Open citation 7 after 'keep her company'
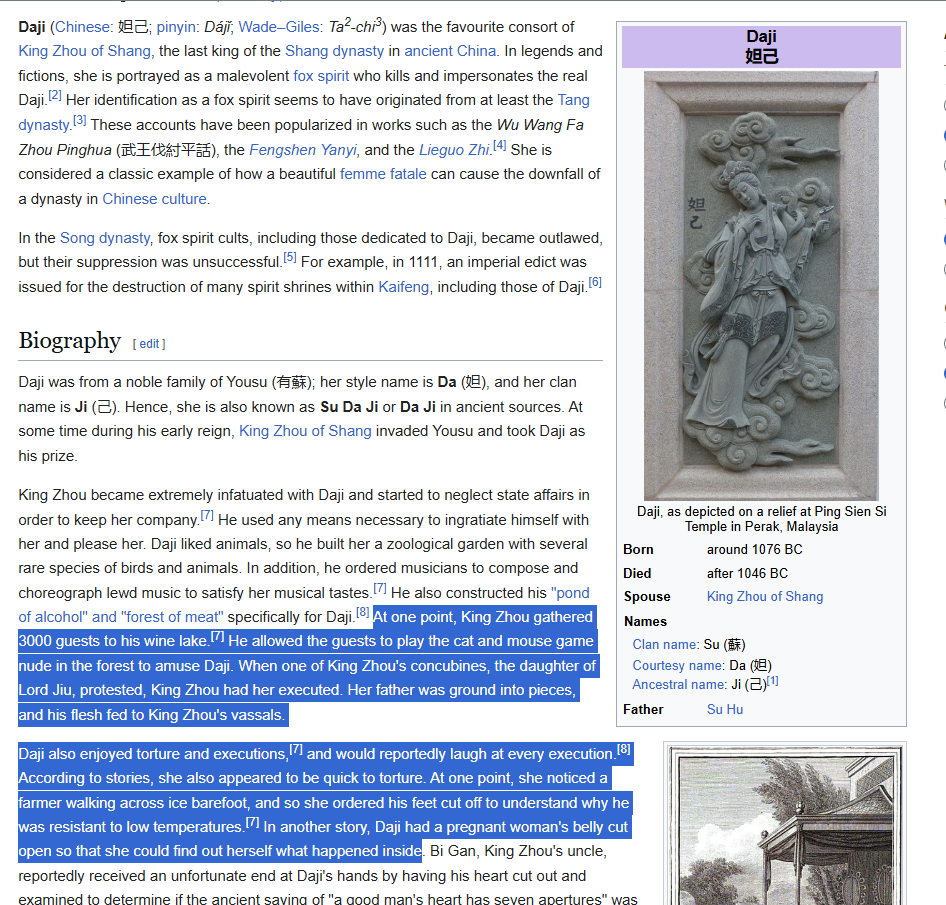The height and width of the screenshot is (905, 946). (207, 515)
